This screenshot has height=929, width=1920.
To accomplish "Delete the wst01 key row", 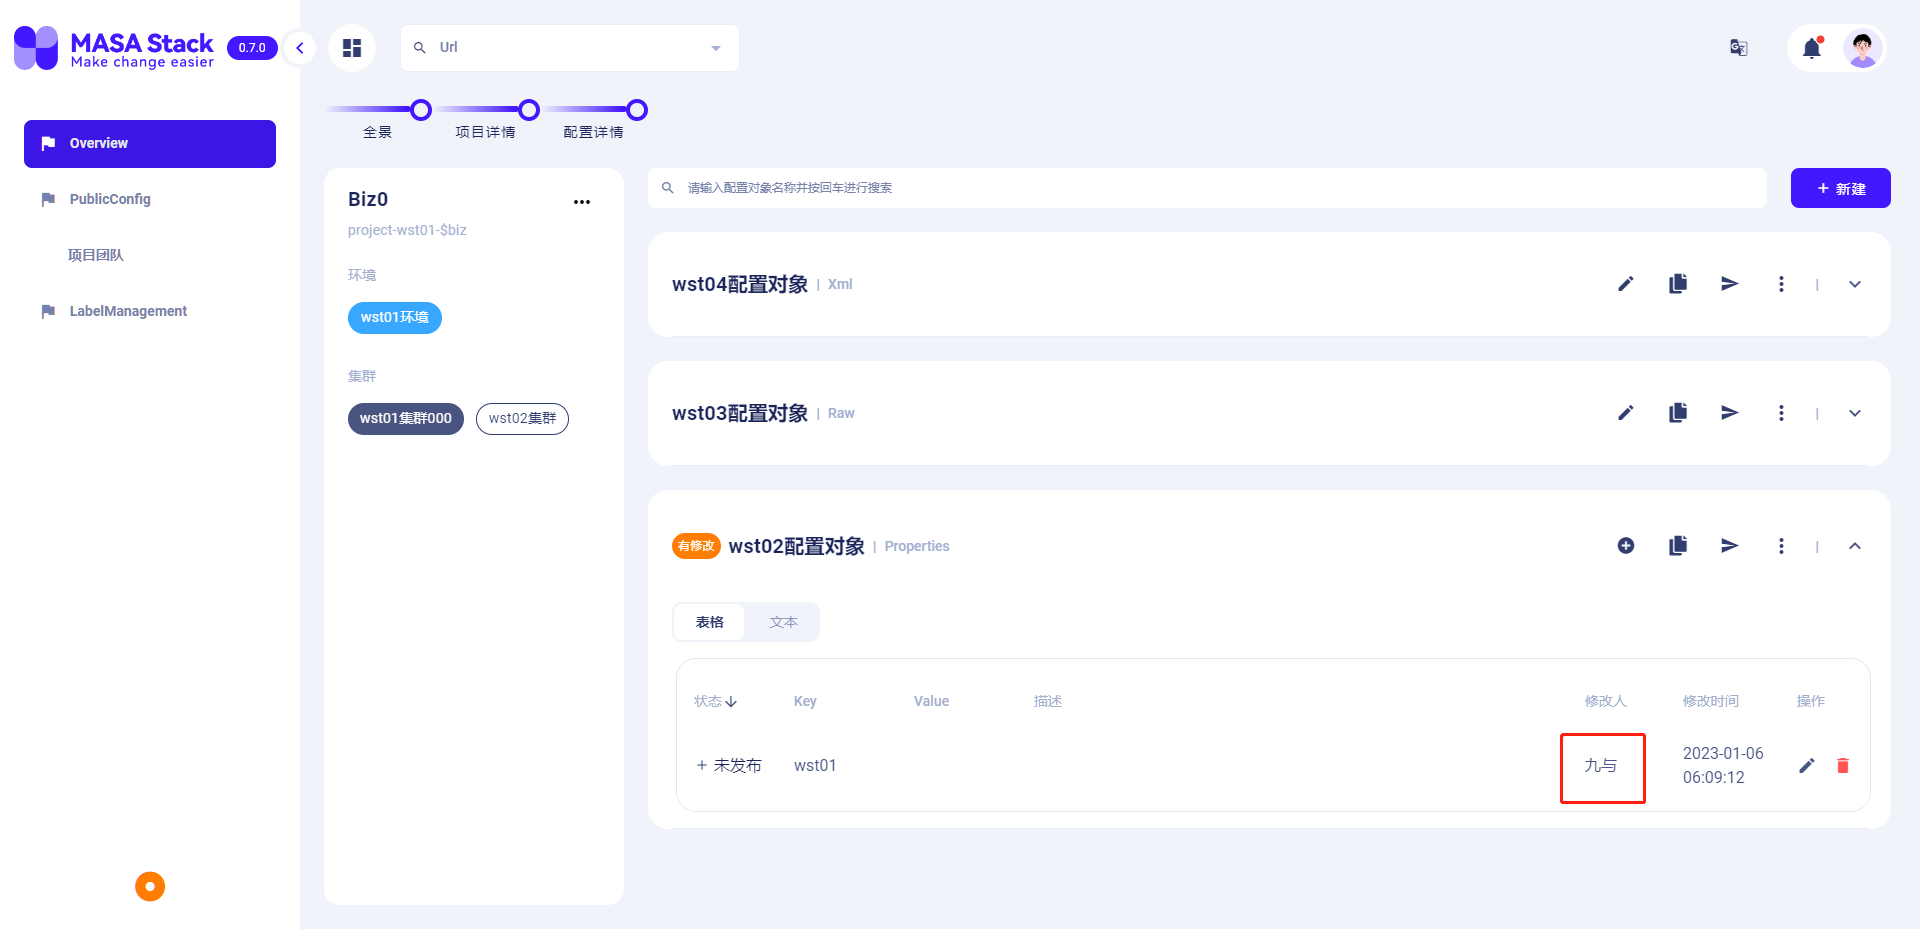I will pyautogui.click(x=1843, y=766).
